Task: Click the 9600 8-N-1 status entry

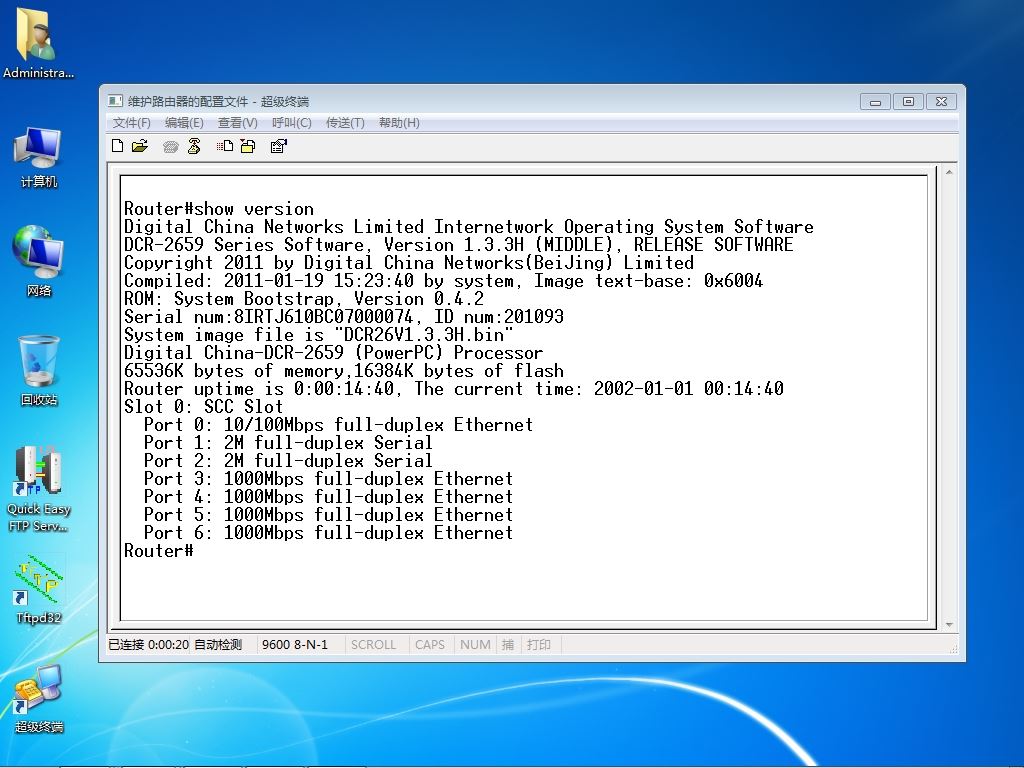Action: coord(295,645)
